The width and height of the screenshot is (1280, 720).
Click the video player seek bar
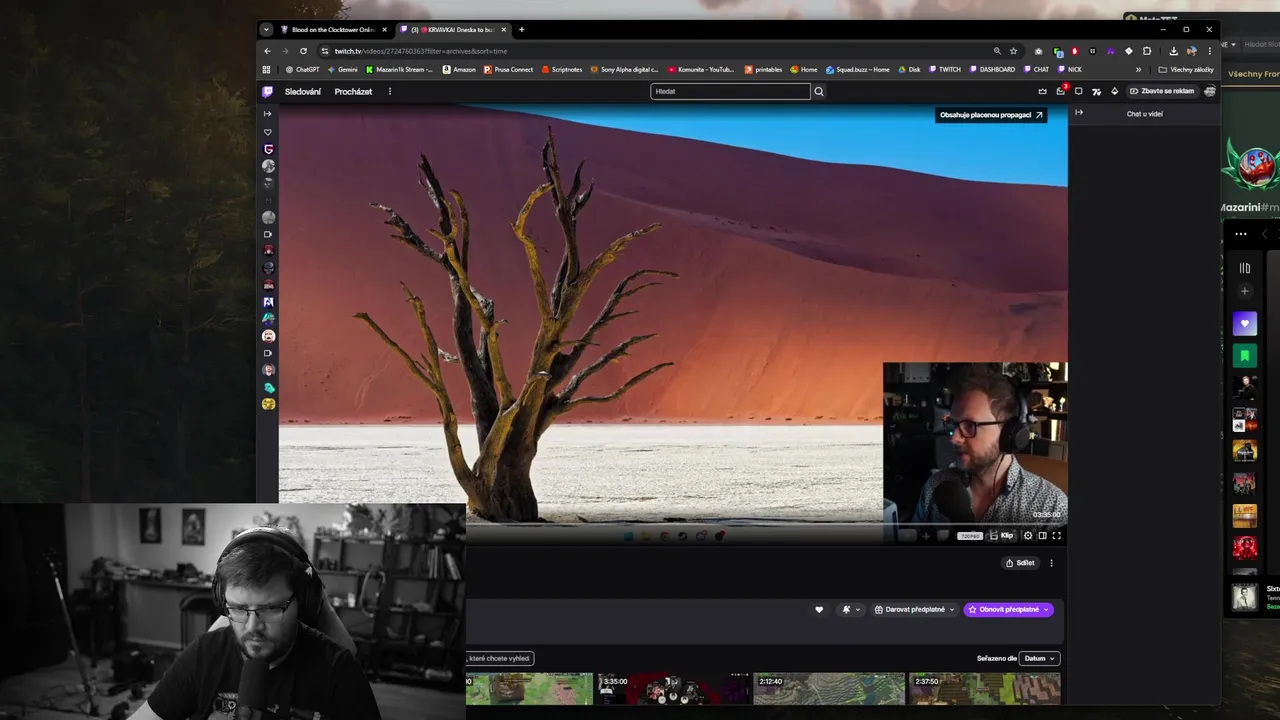point(766,523)
